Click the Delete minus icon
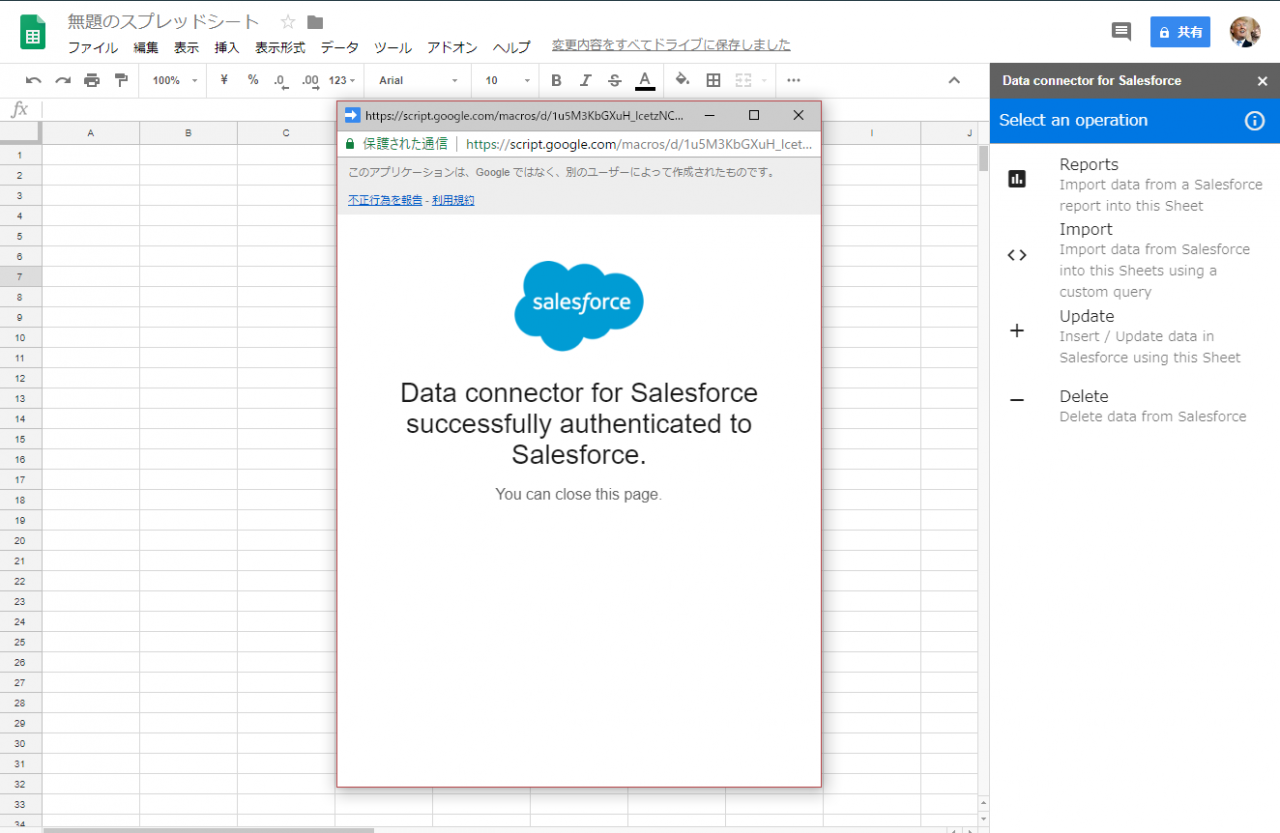The image size is (1280, 833). 1017,400
